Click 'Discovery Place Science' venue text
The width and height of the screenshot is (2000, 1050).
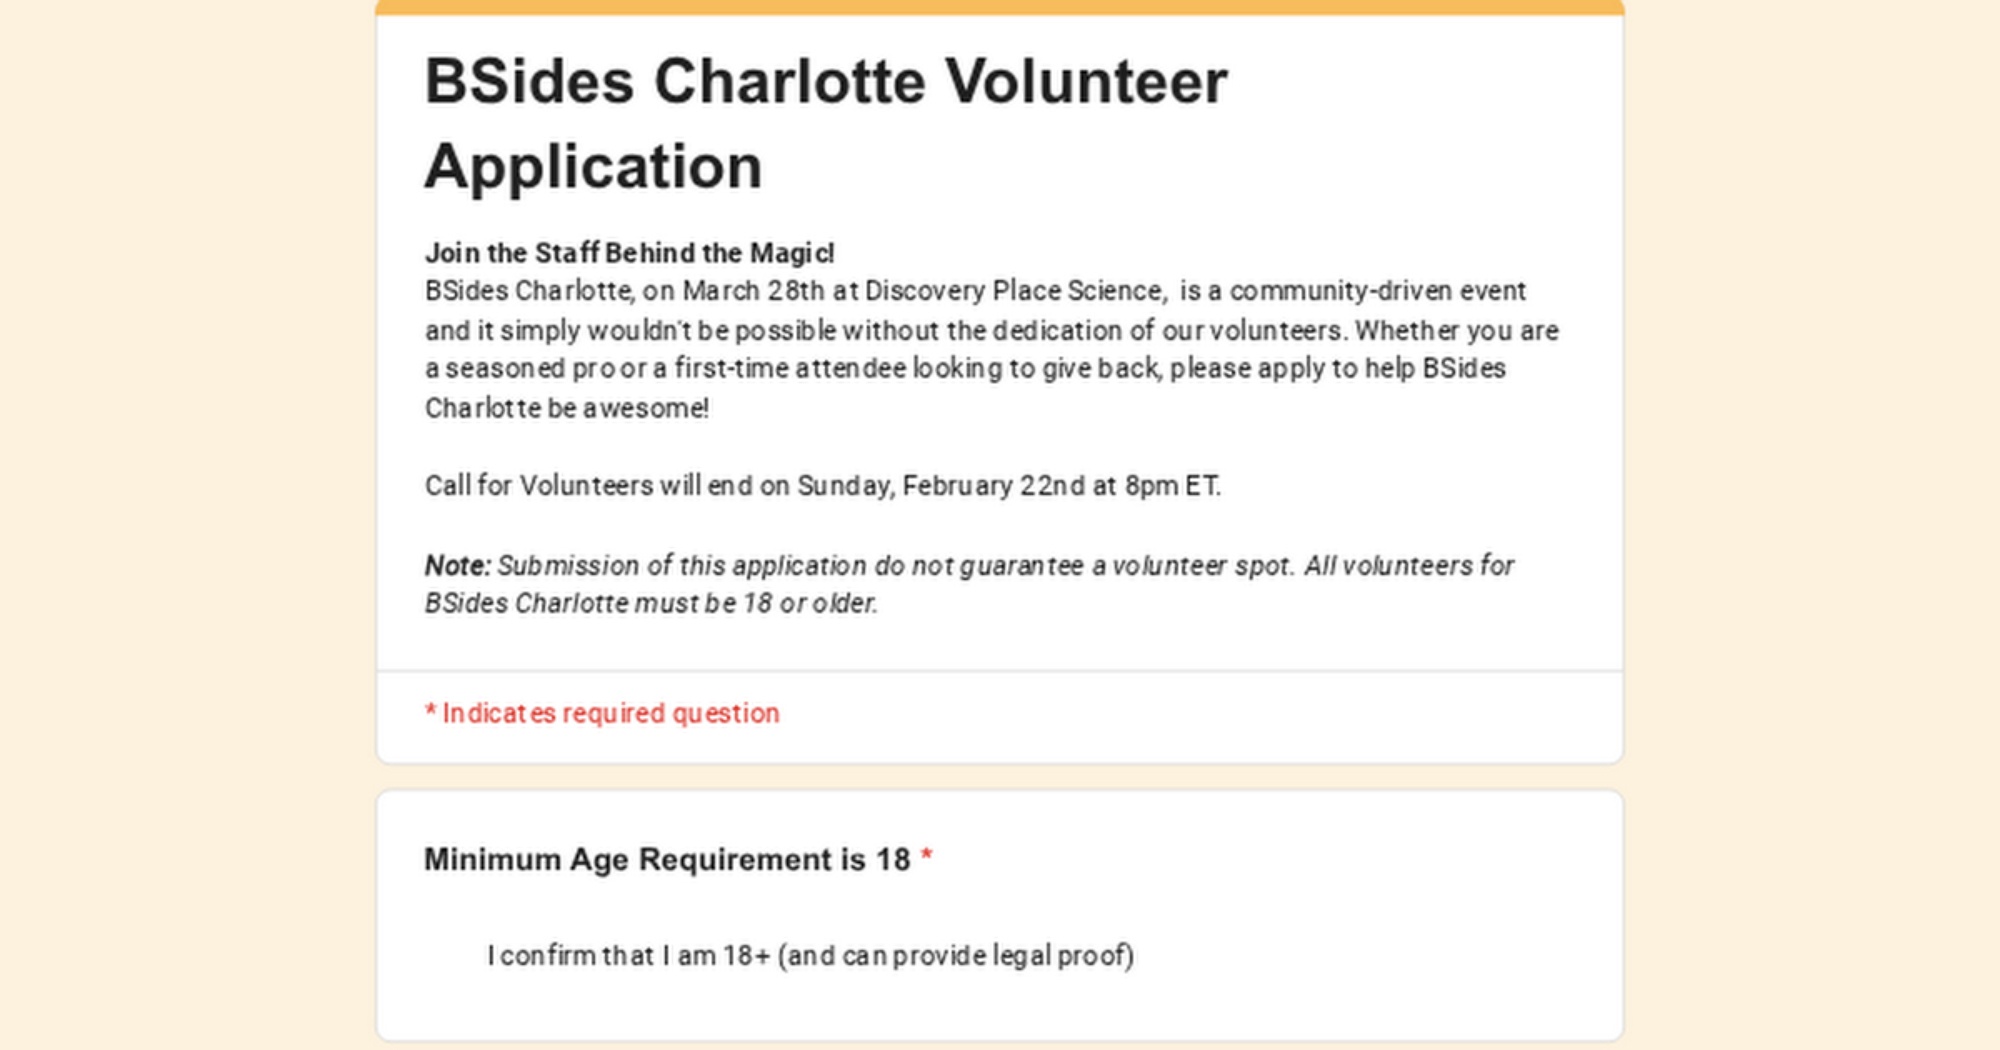1014,291
